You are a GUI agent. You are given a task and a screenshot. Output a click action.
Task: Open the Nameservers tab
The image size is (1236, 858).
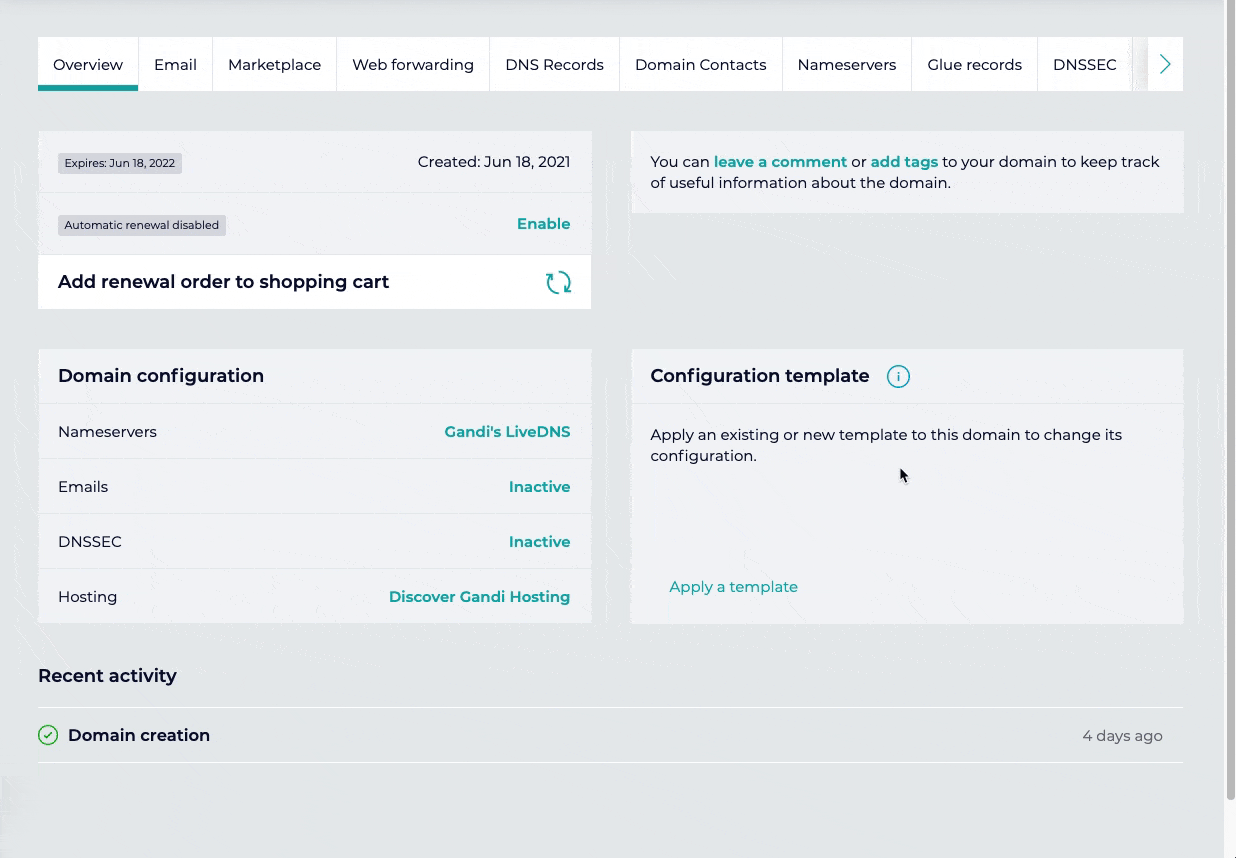pyautogui.click(x=846, y=65)
